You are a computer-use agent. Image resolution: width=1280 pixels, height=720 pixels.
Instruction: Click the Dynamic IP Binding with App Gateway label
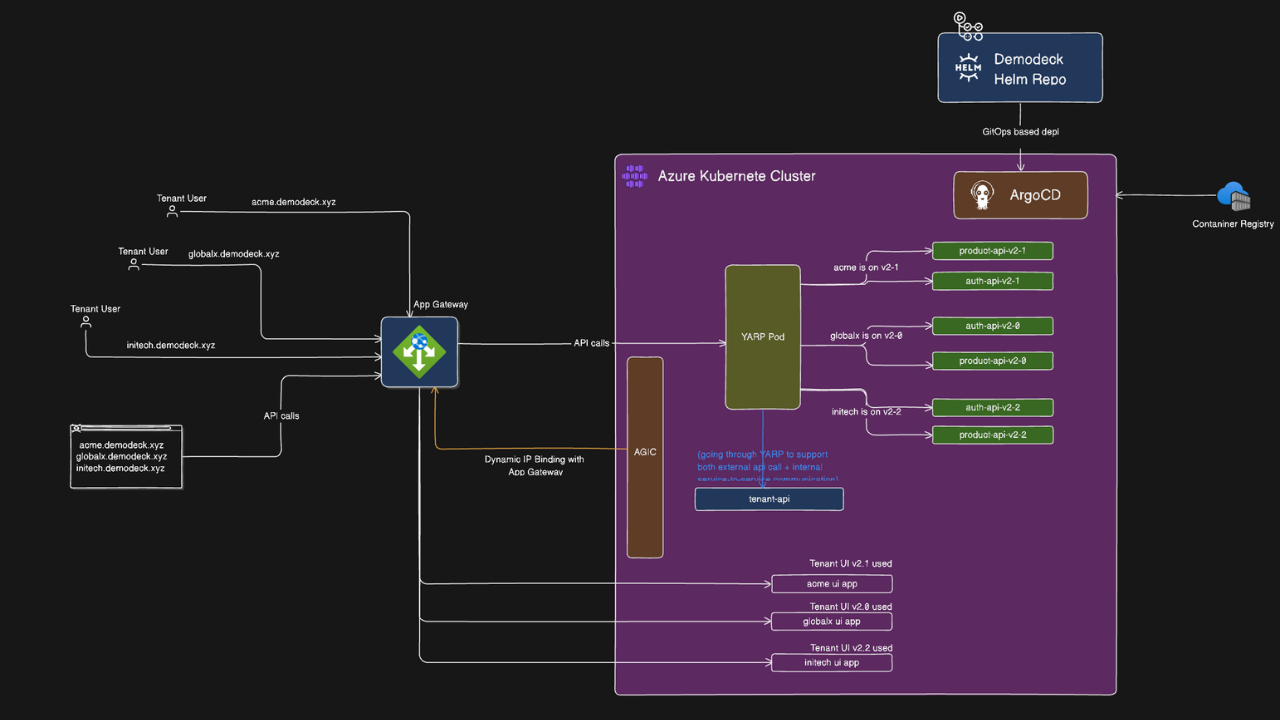coord(533,465)
